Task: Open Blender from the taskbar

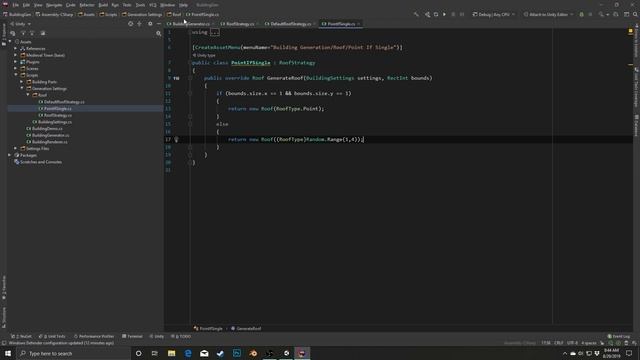Action: [x=253, y=353]
